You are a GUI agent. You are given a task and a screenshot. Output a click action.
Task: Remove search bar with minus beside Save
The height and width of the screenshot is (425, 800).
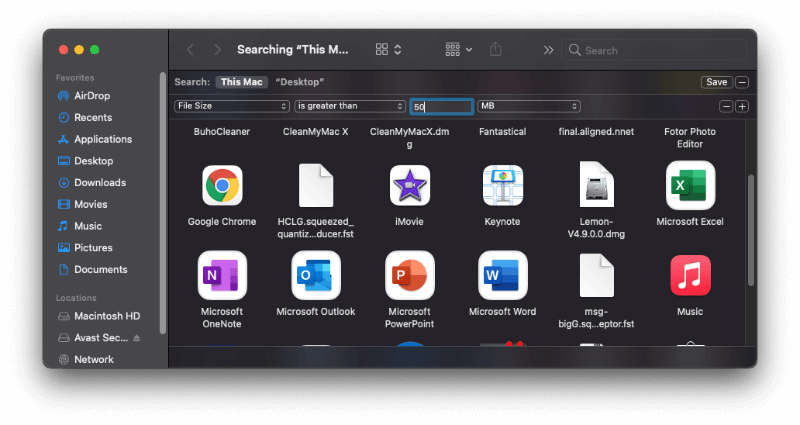click(742, 82)
